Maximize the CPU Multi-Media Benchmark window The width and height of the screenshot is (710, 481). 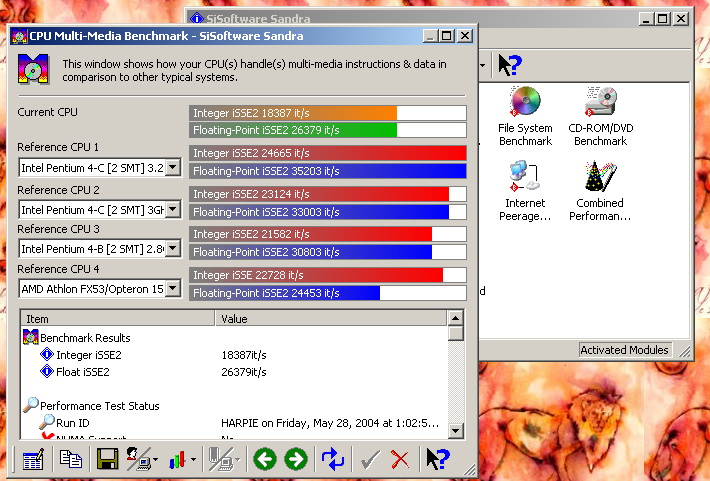pyautogui.click(x=446, y=36)
